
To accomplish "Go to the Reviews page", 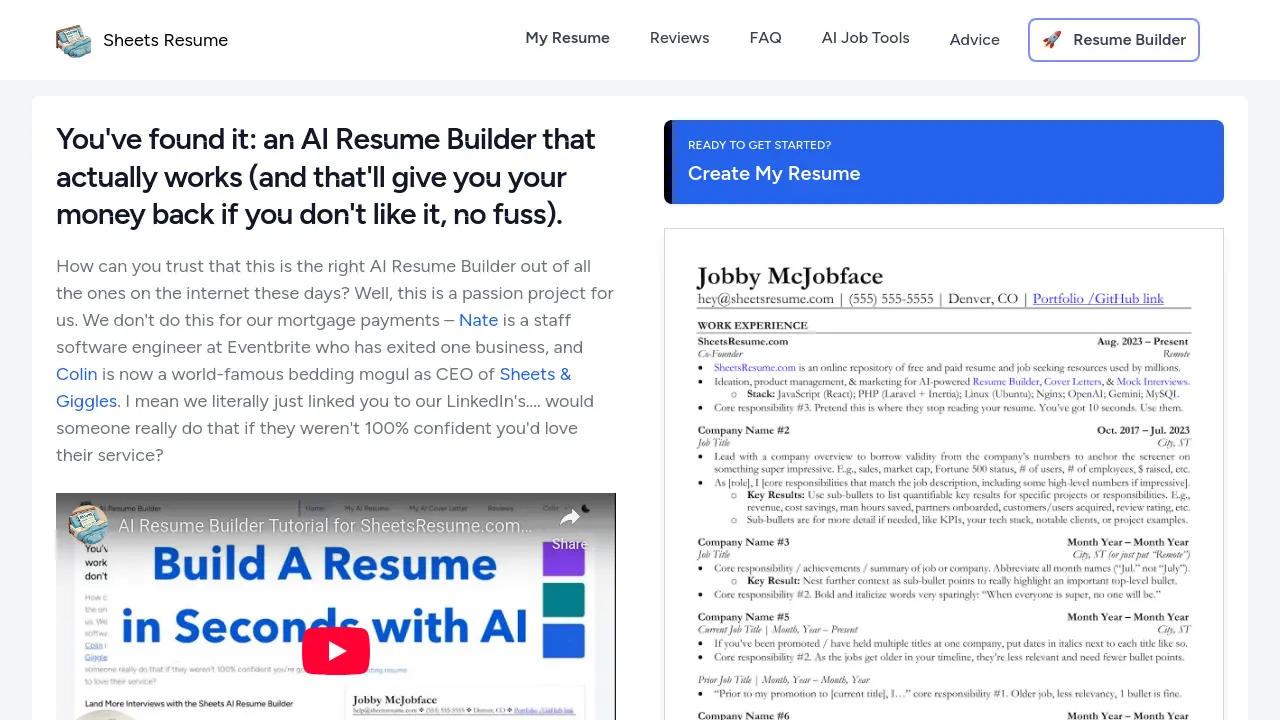I will pos(679,38).
